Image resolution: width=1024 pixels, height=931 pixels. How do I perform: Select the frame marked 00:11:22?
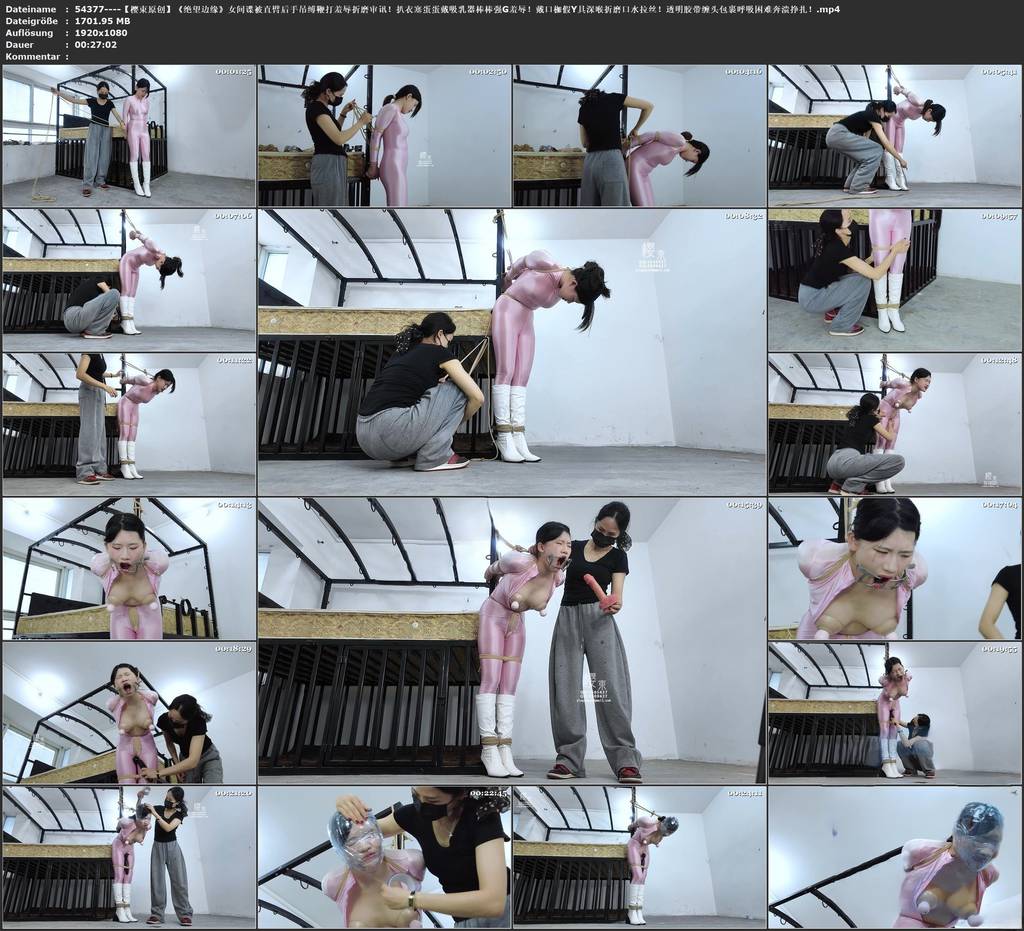[129, 424]
